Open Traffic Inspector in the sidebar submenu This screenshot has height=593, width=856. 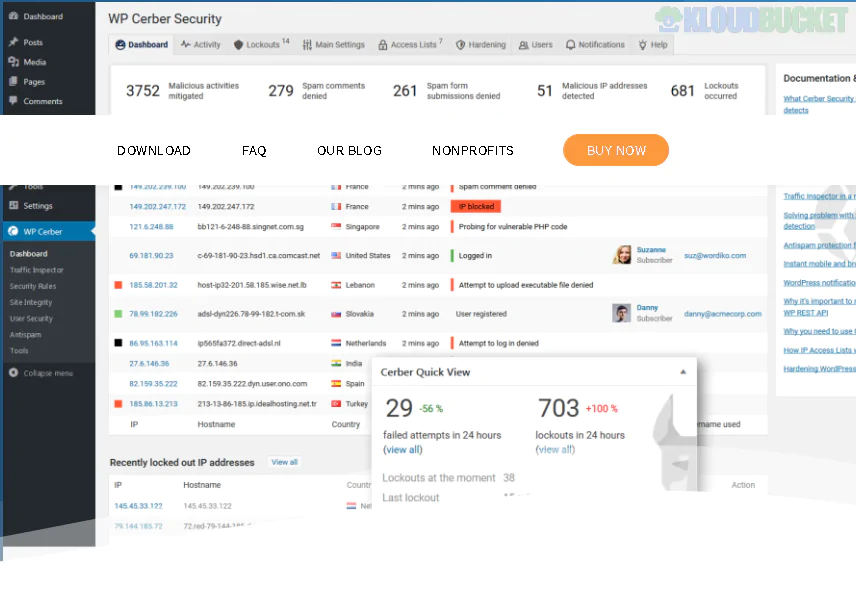click(x=37, y=270)
